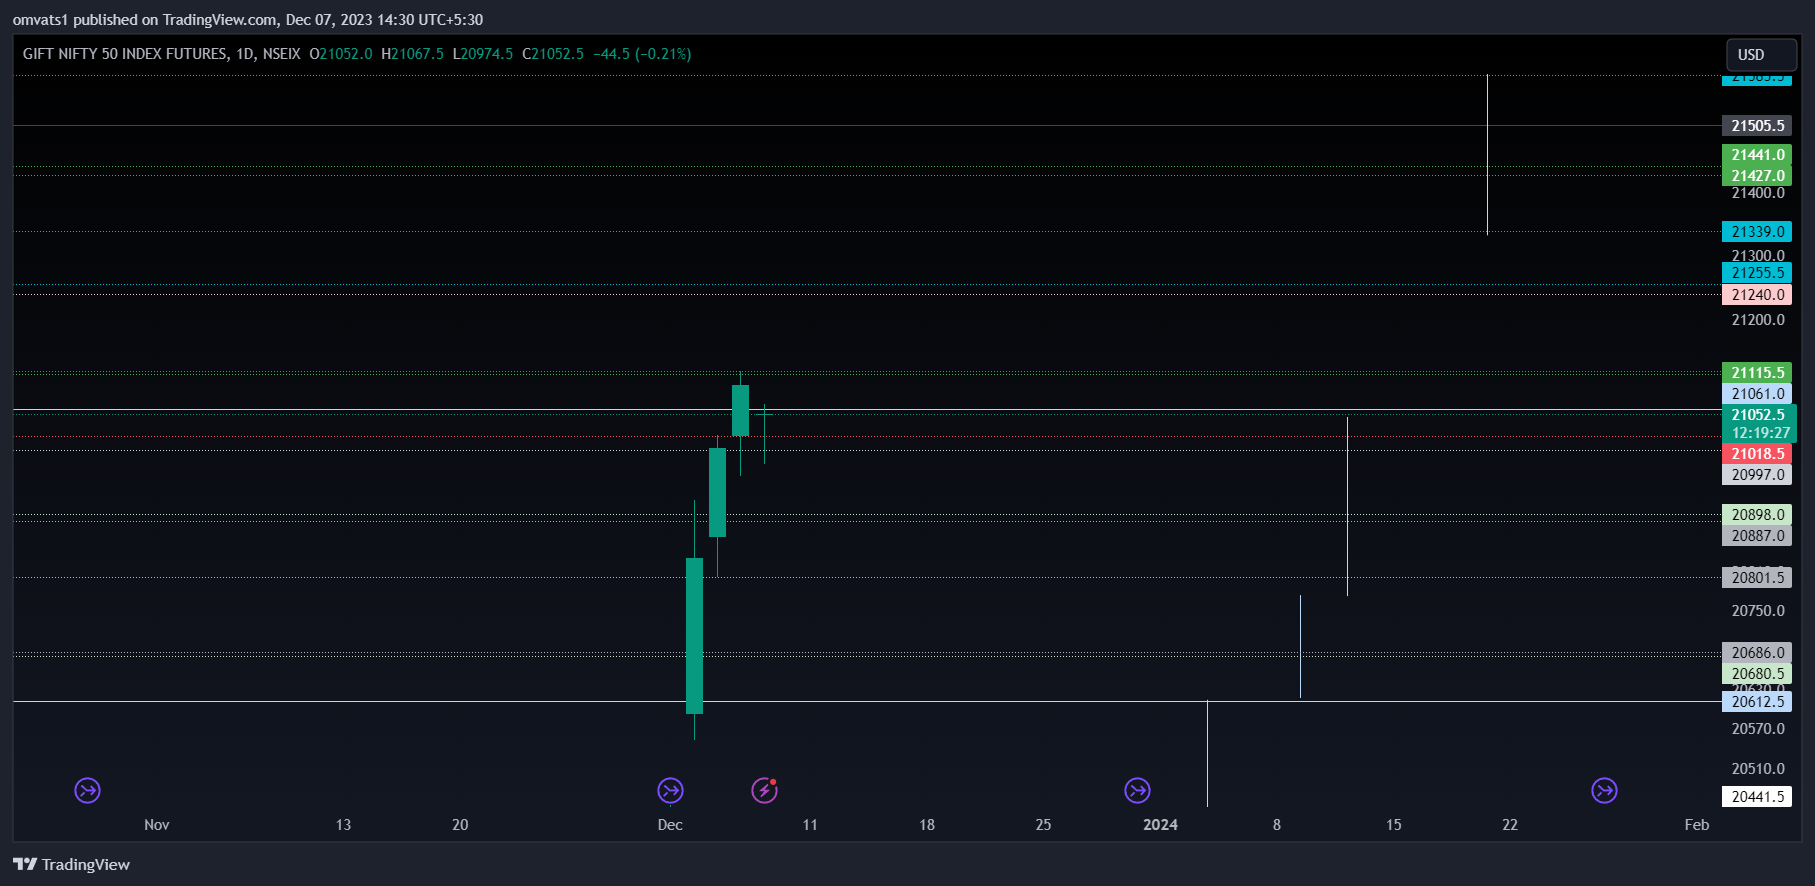Click the 20612.5 price label
This screenshot has height=886, width=1815.
click(x=1757, y=702)
